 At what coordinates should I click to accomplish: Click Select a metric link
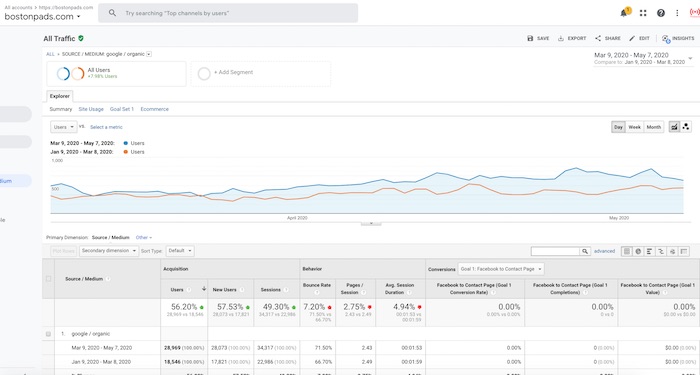point(106,127)
